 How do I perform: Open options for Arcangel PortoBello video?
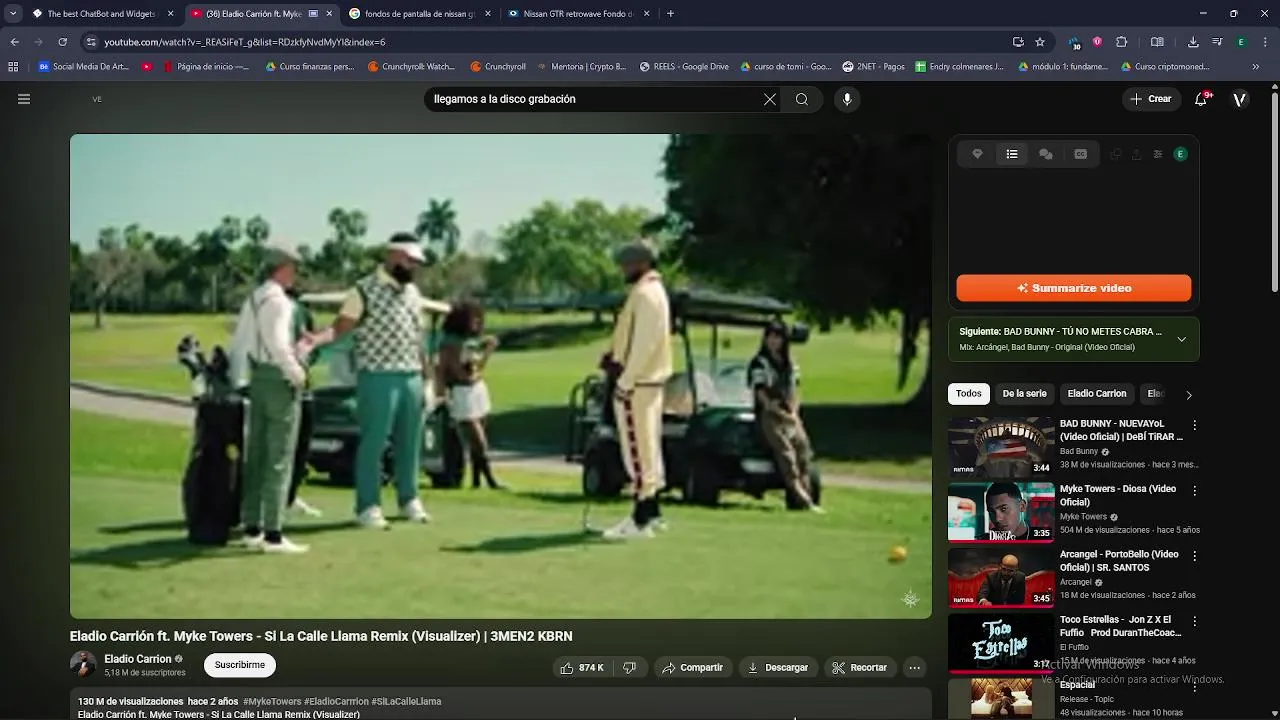point(1194,555)
